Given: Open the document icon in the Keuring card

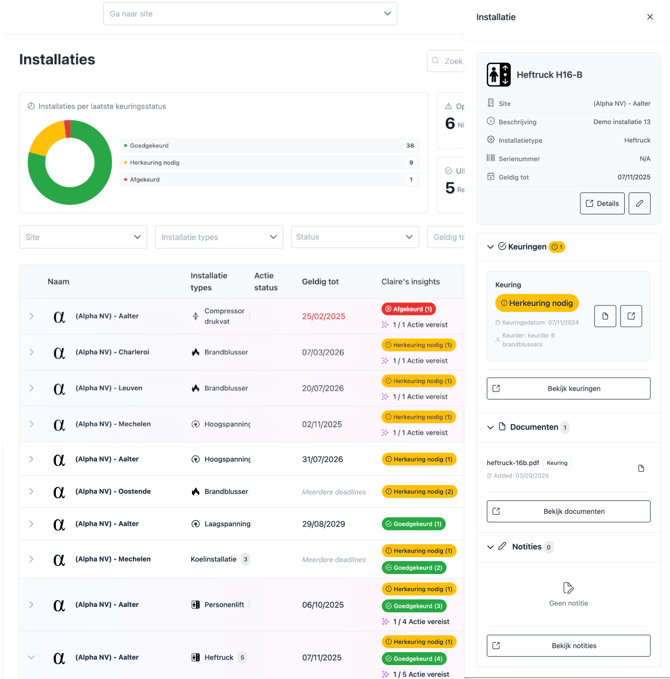Looking at the screenshot, I should click(x=605, y=316).
